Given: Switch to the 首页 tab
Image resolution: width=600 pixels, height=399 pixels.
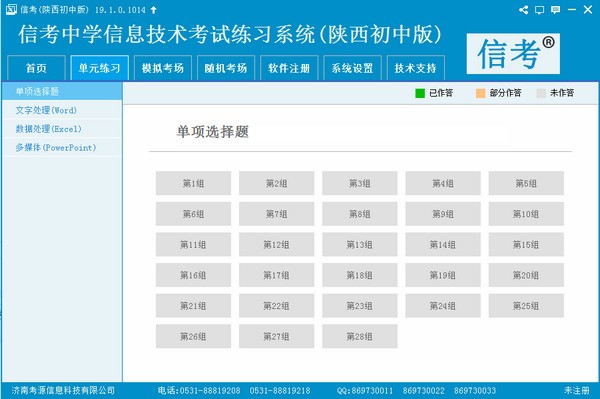Looking at the screenshot, I should click(36, 68).
